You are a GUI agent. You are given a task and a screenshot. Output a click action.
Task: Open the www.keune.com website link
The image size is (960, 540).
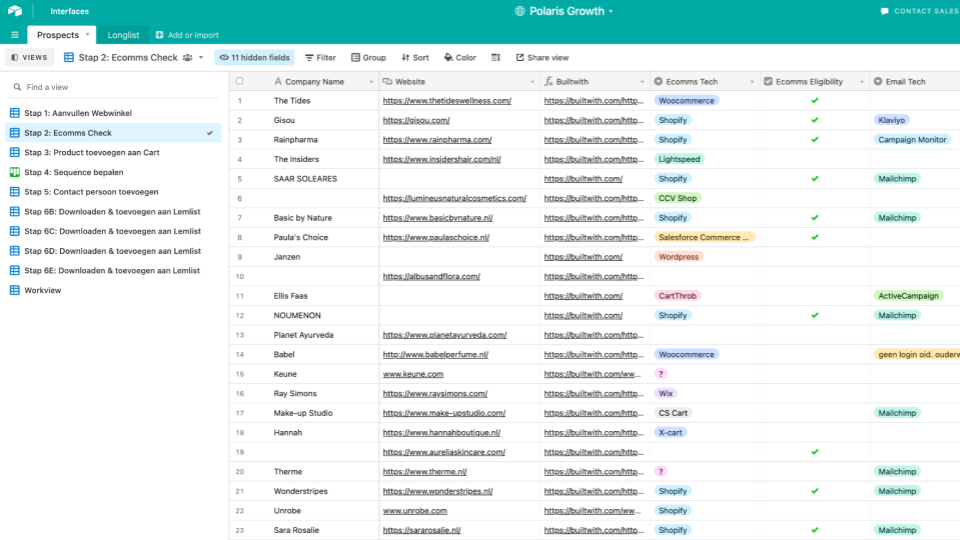click(x=413, y=374)
